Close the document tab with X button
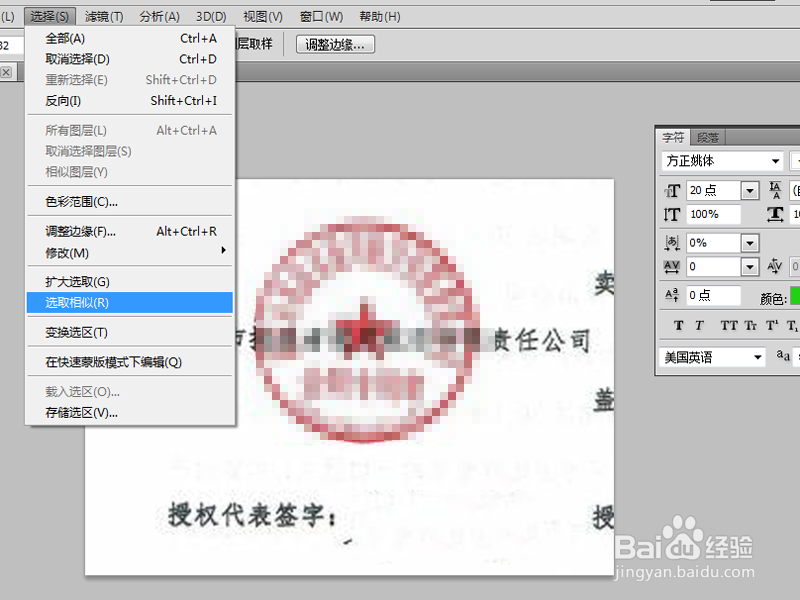This screenshot has height=600, width=800. [x=6, y=72]
